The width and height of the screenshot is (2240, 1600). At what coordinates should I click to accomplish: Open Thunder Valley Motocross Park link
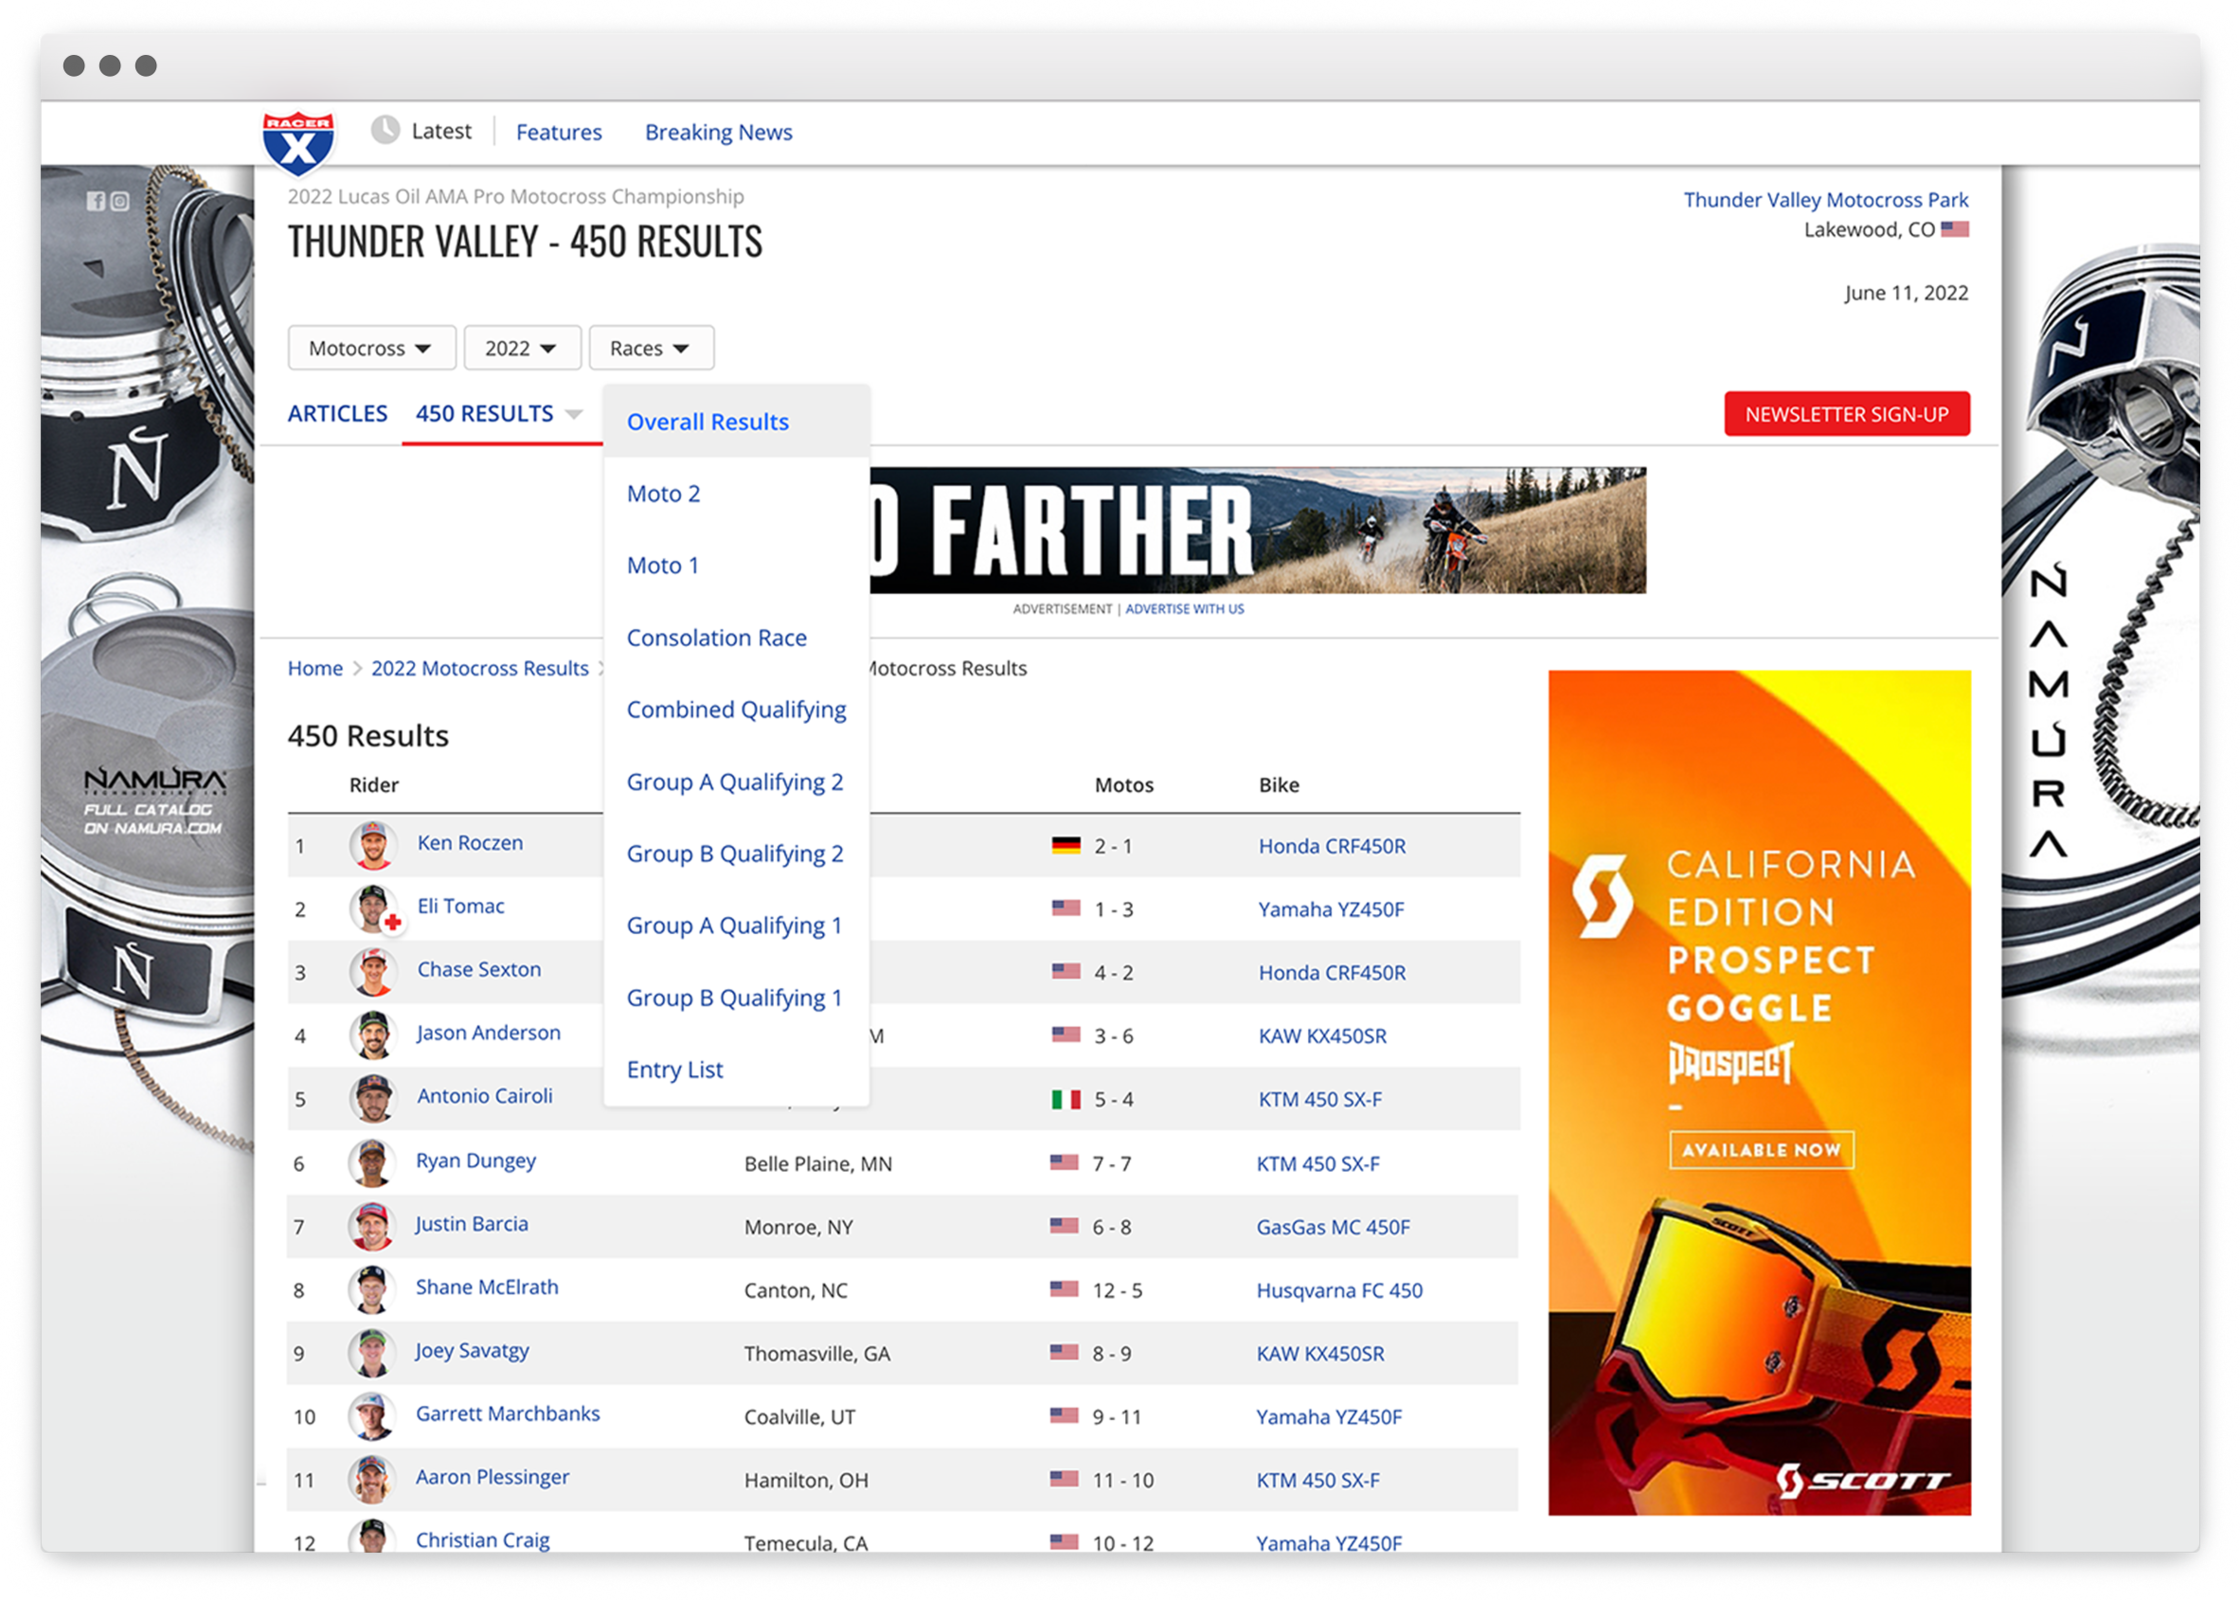pos(1825,200)
